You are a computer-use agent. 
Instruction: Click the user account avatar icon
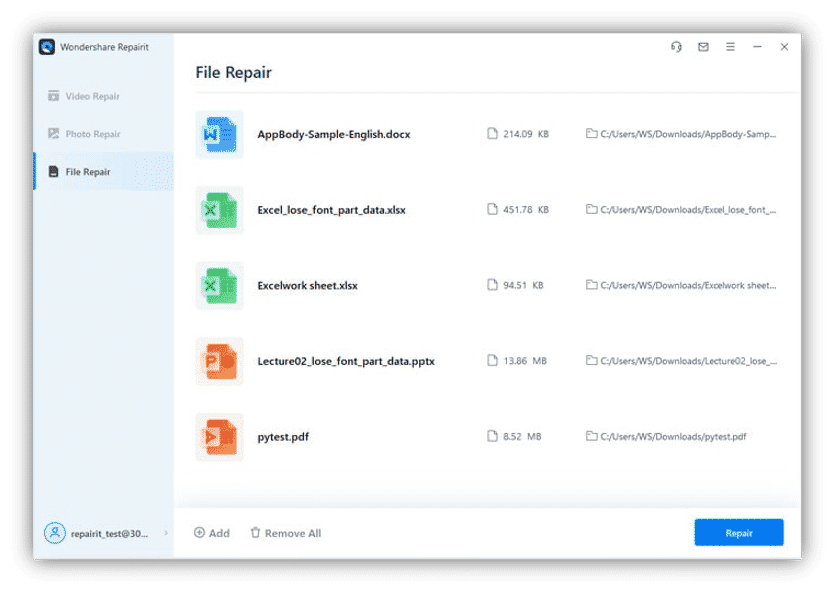(x=54, y=533)
